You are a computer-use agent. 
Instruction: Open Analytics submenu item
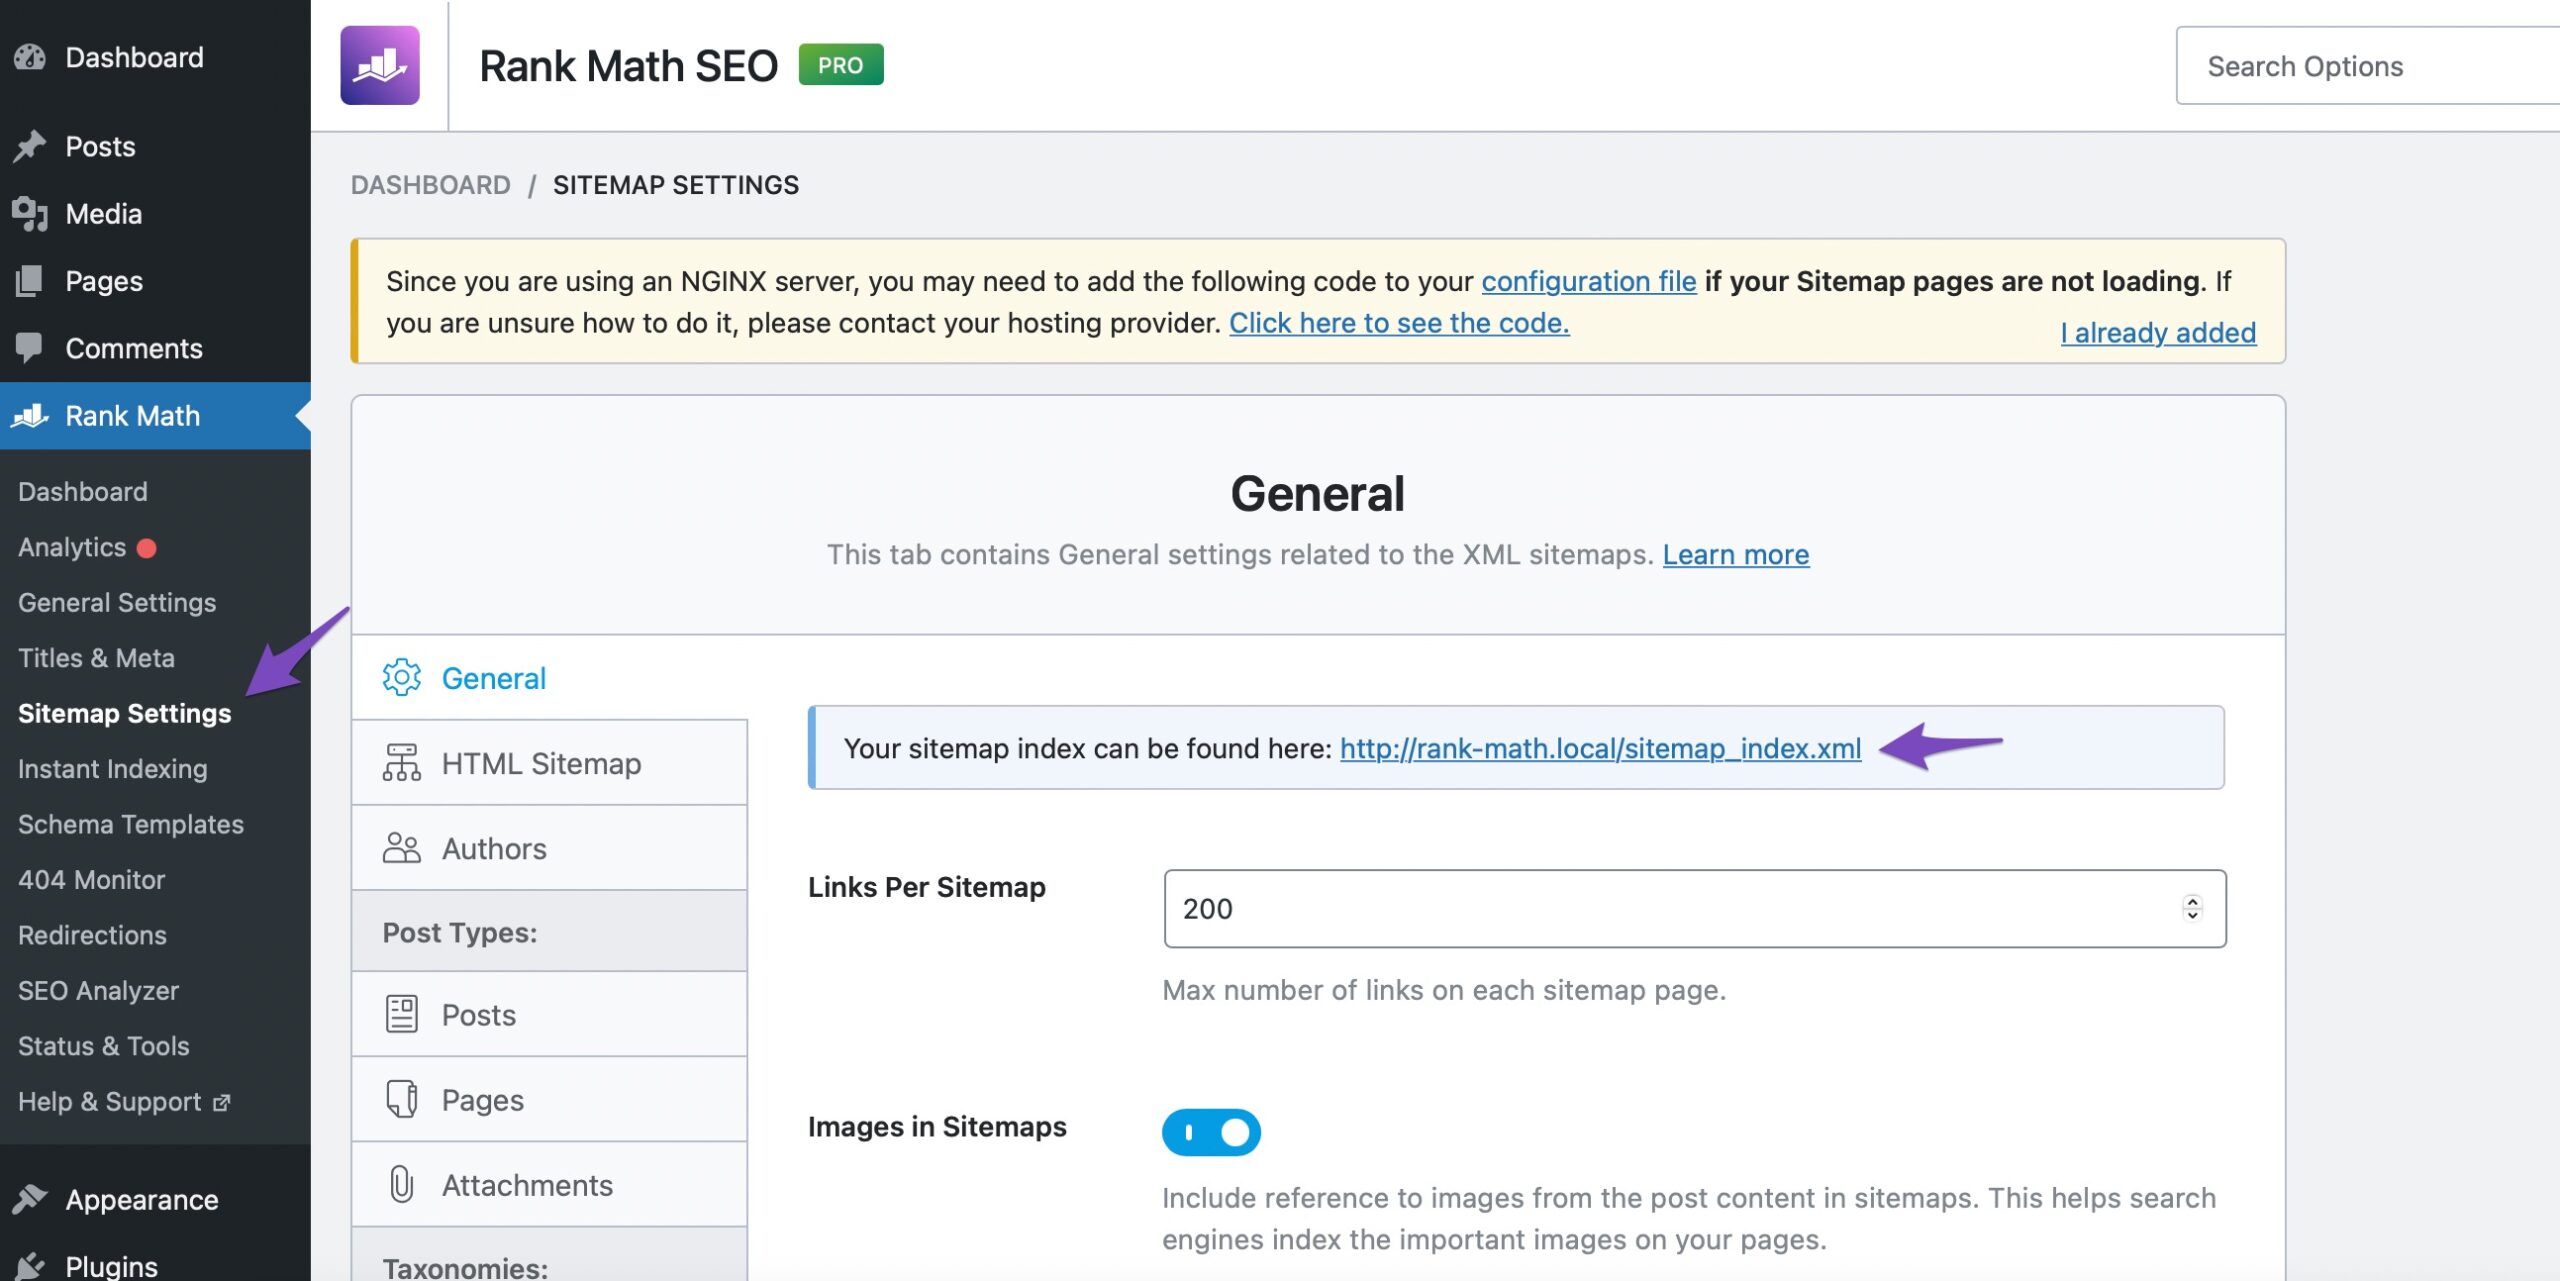point(72,547)
